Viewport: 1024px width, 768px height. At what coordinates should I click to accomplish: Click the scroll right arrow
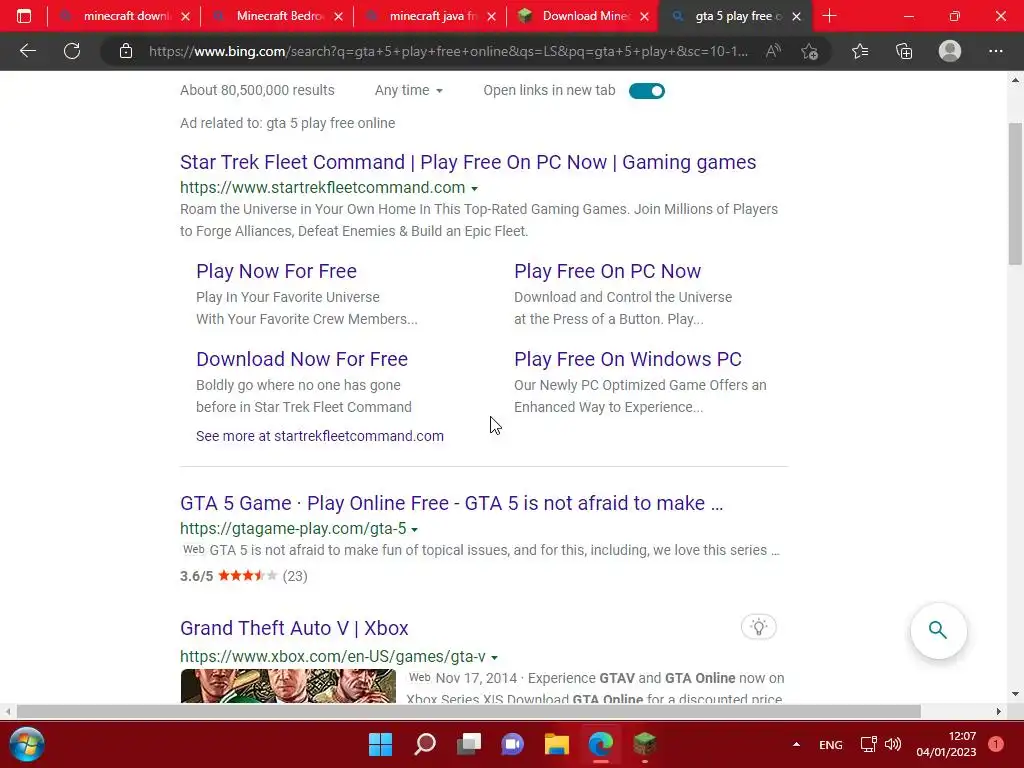999,711
